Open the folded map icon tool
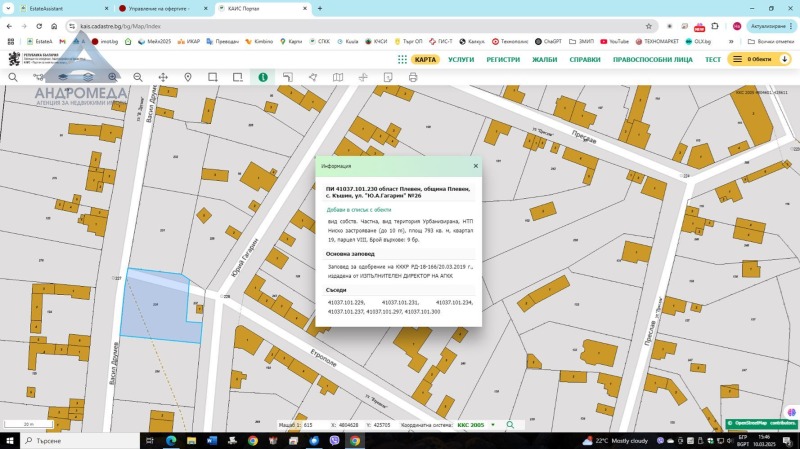Screen dimensions: 800x449 coord(338,77)
